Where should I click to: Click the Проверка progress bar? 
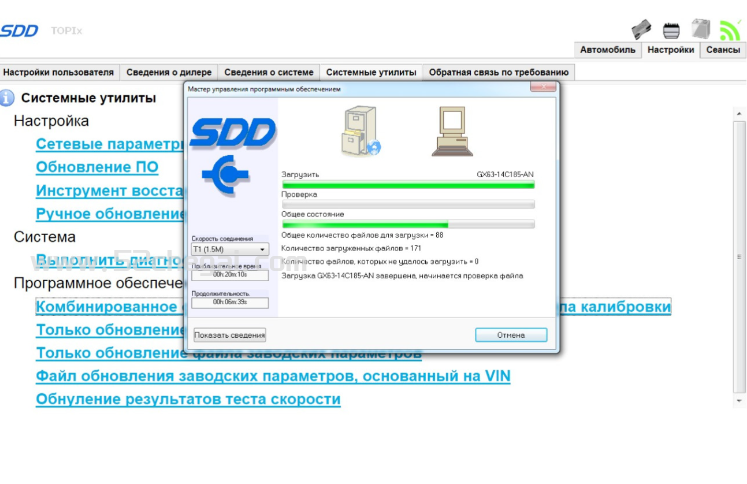(x=408, y=204)
